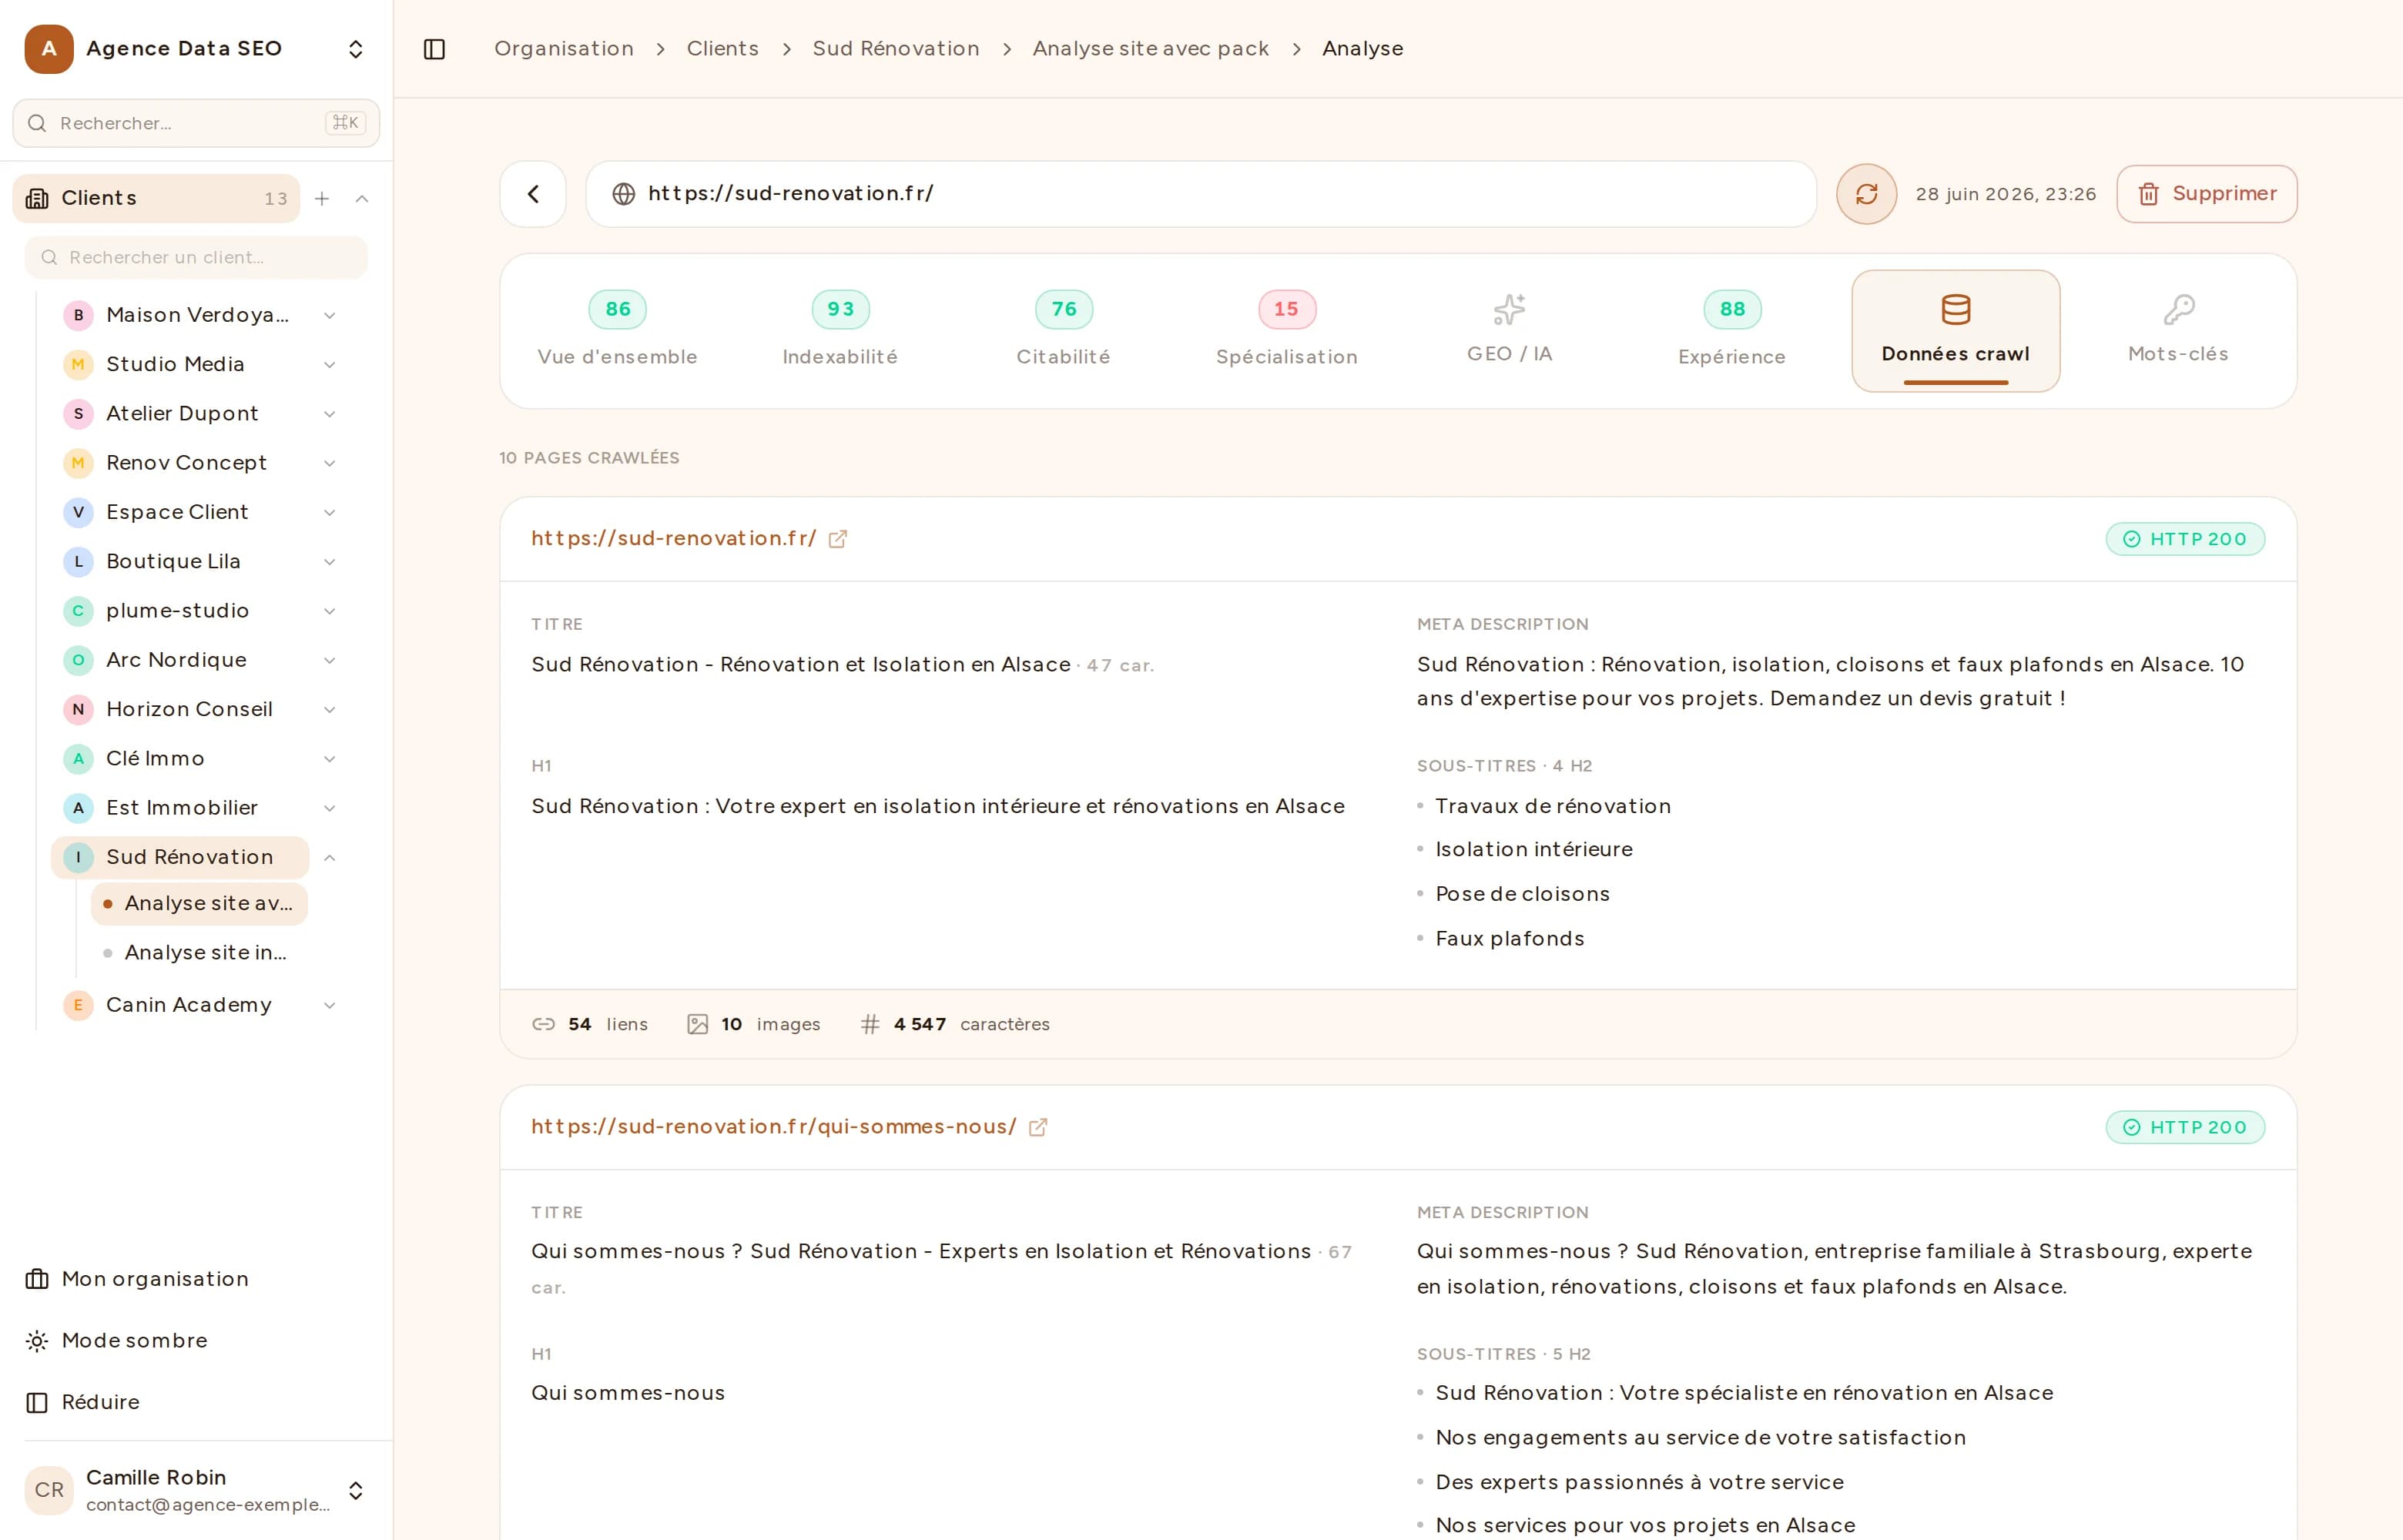
Task: Click the URL field https://sud-renovation.fr/
Action: click(1200, 194)
